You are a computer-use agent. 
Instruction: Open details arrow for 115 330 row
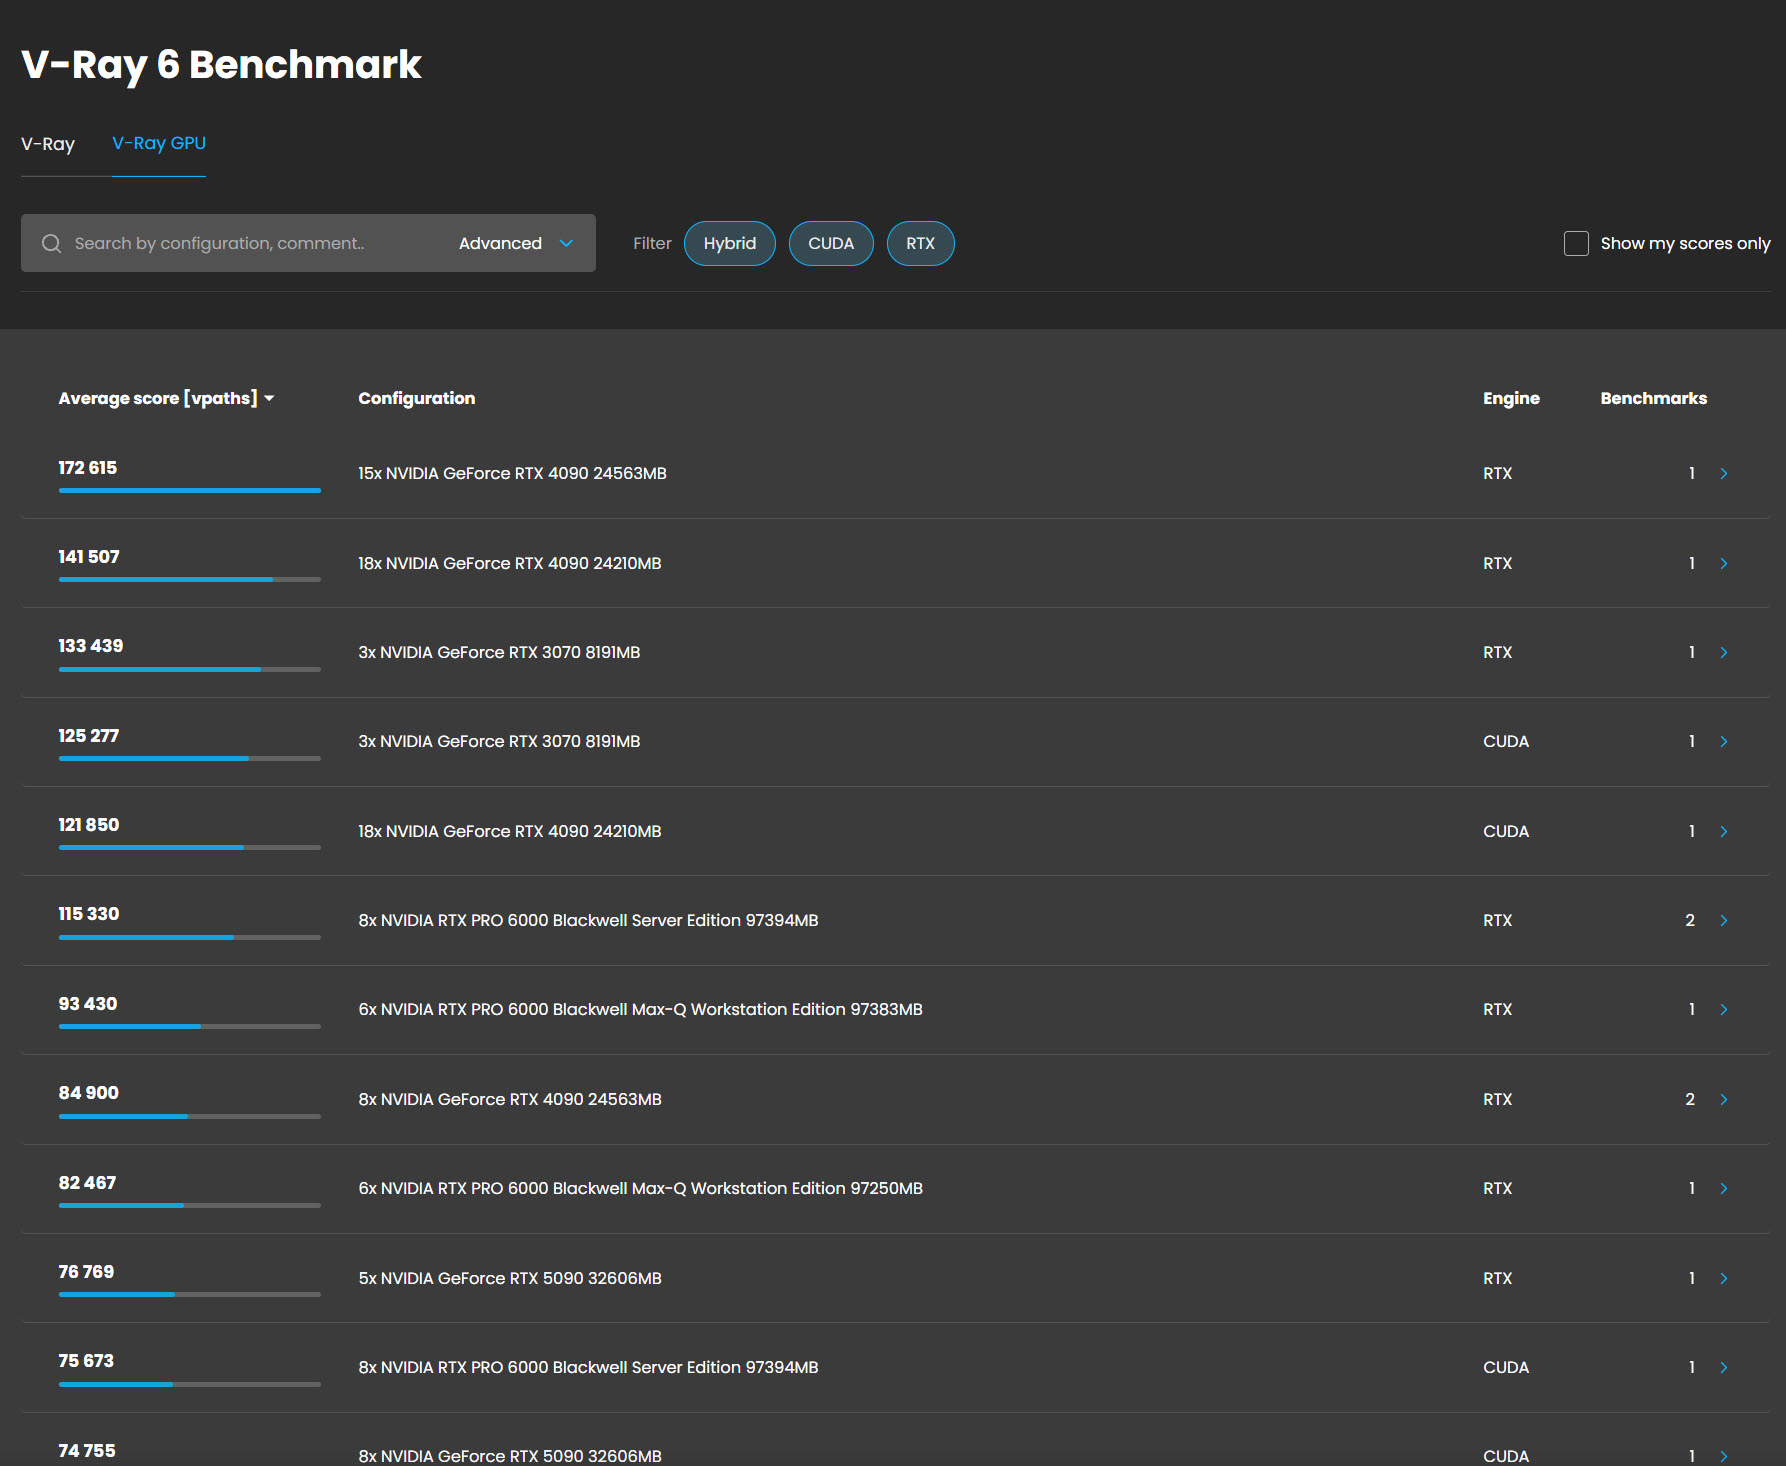coord(1724,920)
